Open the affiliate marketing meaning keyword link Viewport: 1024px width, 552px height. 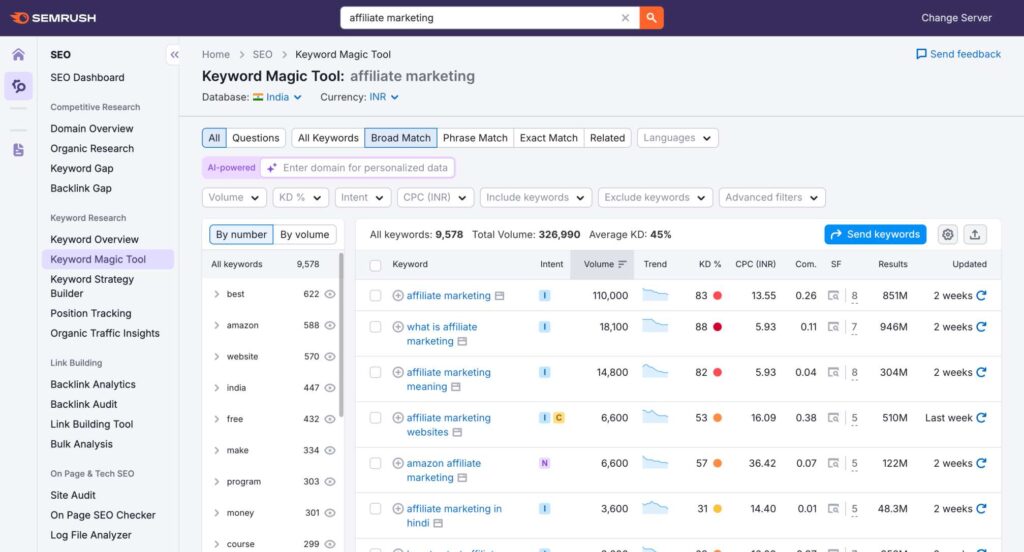tap(449, 380)
